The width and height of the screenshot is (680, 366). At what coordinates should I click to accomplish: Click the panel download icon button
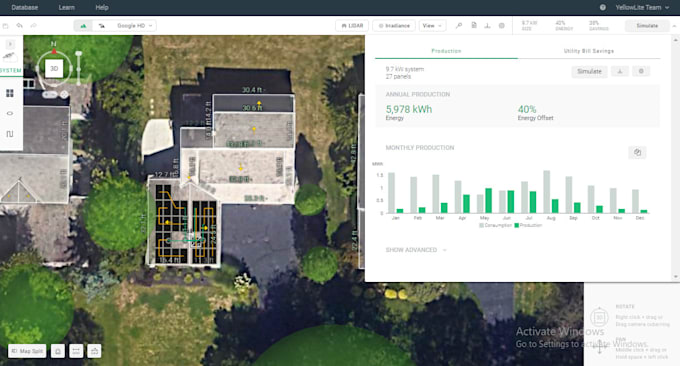(620, 71)
